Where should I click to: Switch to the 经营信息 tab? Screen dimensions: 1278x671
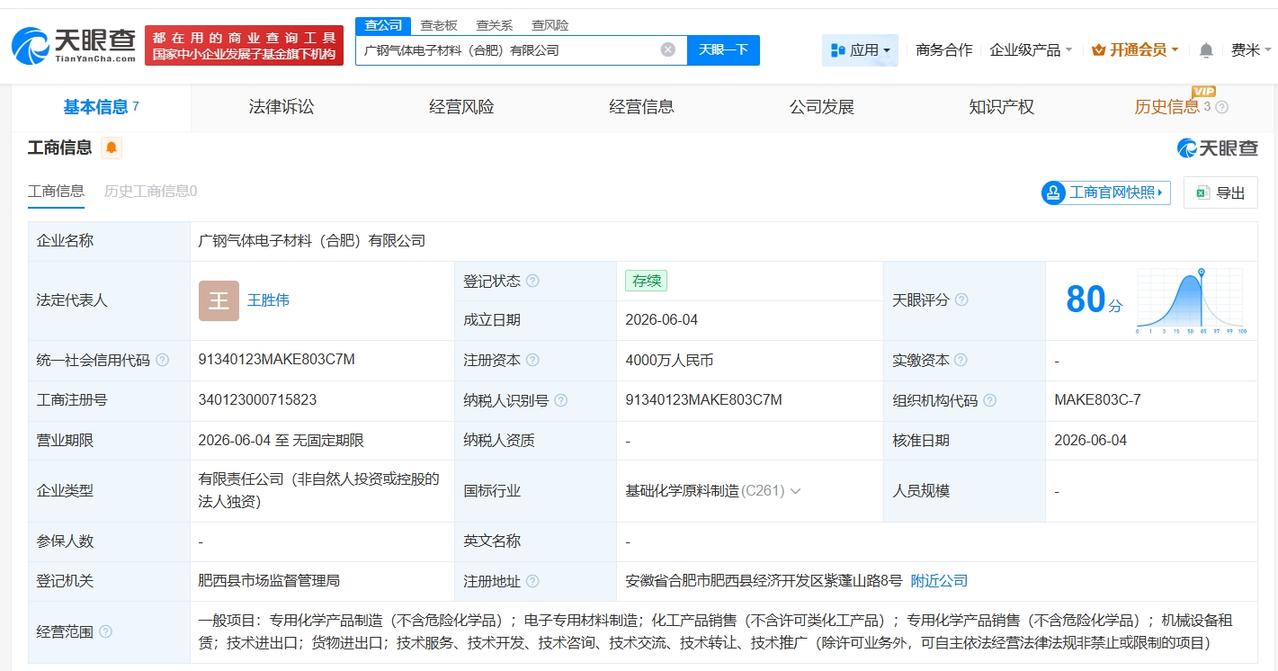point(641,107)
